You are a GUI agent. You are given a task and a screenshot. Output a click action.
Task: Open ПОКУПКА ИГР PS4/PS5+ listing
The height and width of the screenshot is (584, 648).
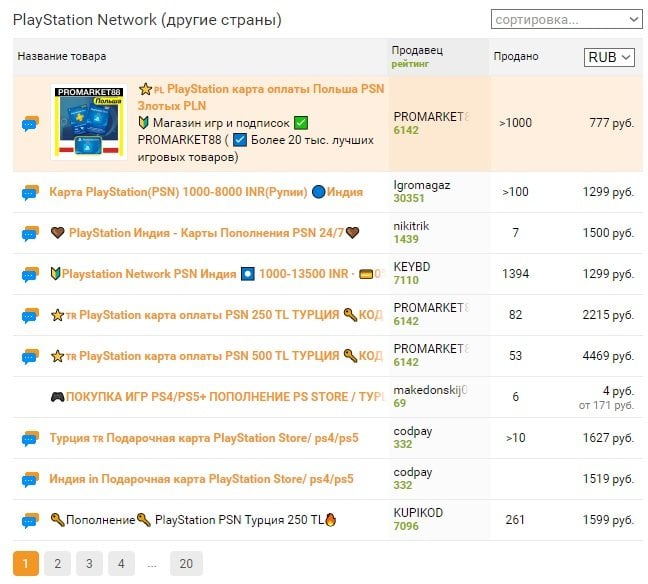click(218, 397)
